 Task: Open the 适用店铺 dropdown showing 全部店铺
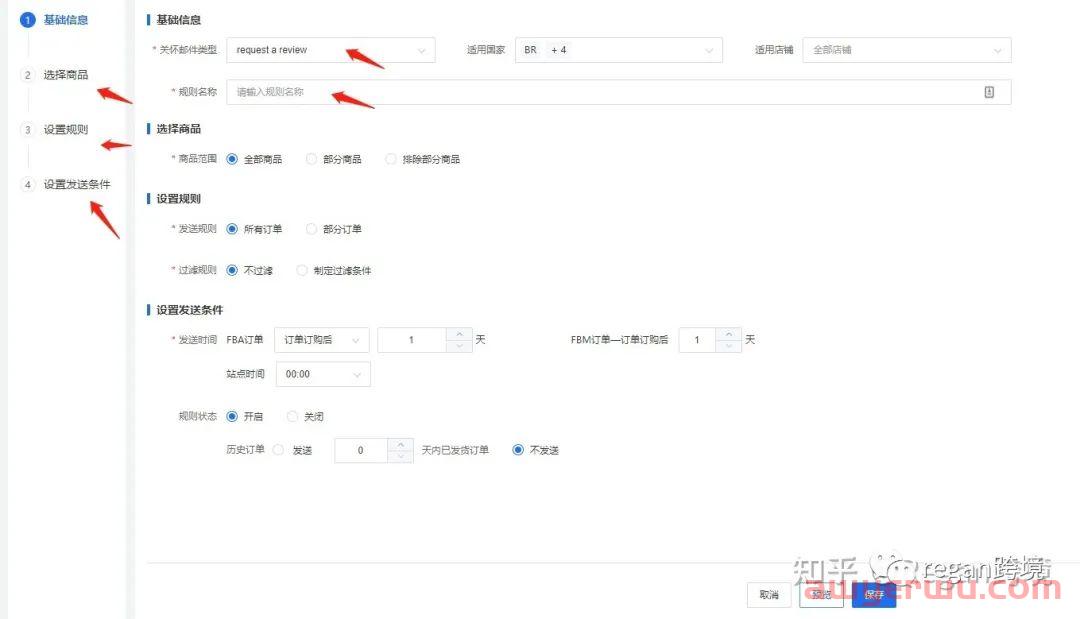click(x=906, y=50)
